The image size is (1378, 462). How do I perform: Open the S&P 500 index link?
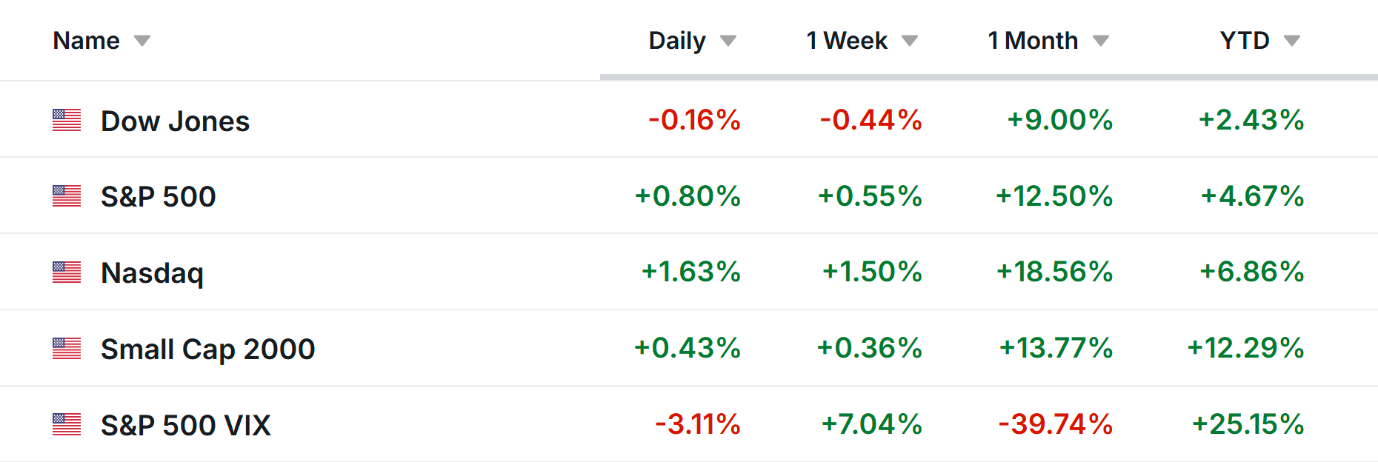[x=158, y=197]
